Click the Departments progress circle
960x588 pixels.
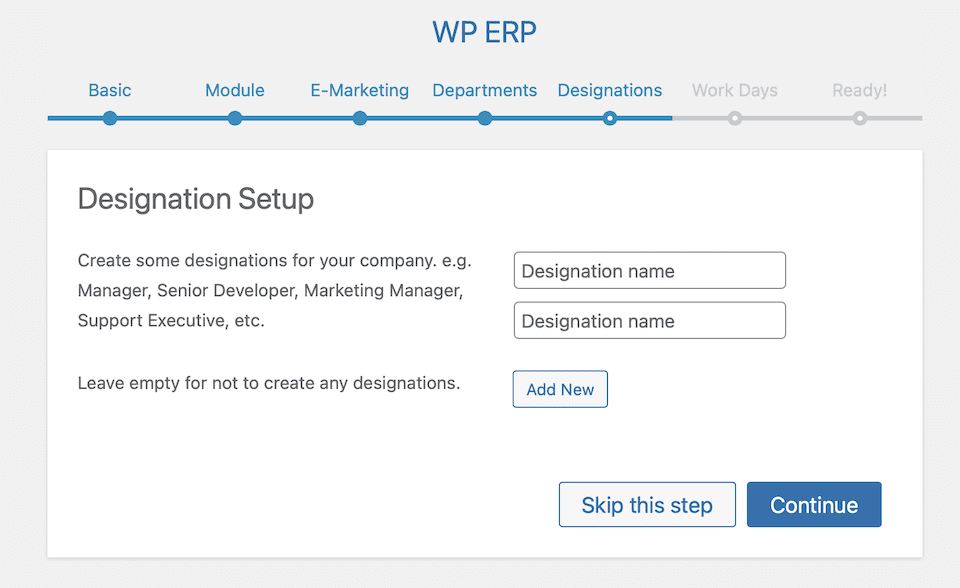[484, 118]
